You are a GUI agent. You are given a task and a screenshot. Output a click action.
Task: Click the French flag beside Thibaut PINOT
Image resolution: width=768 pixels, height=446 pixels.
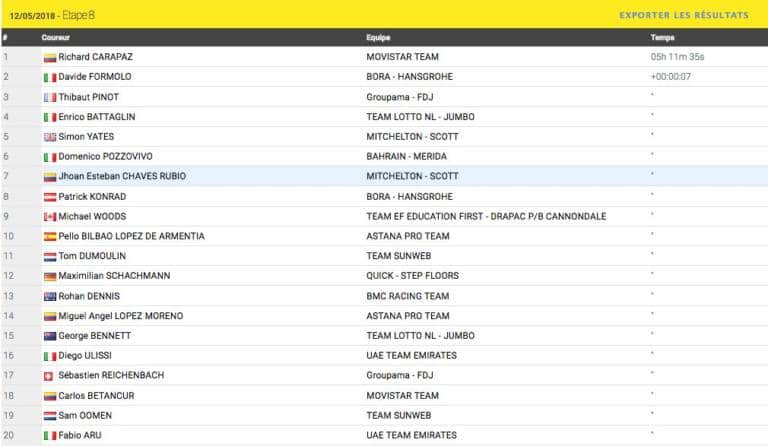click(x=50, y=97)
